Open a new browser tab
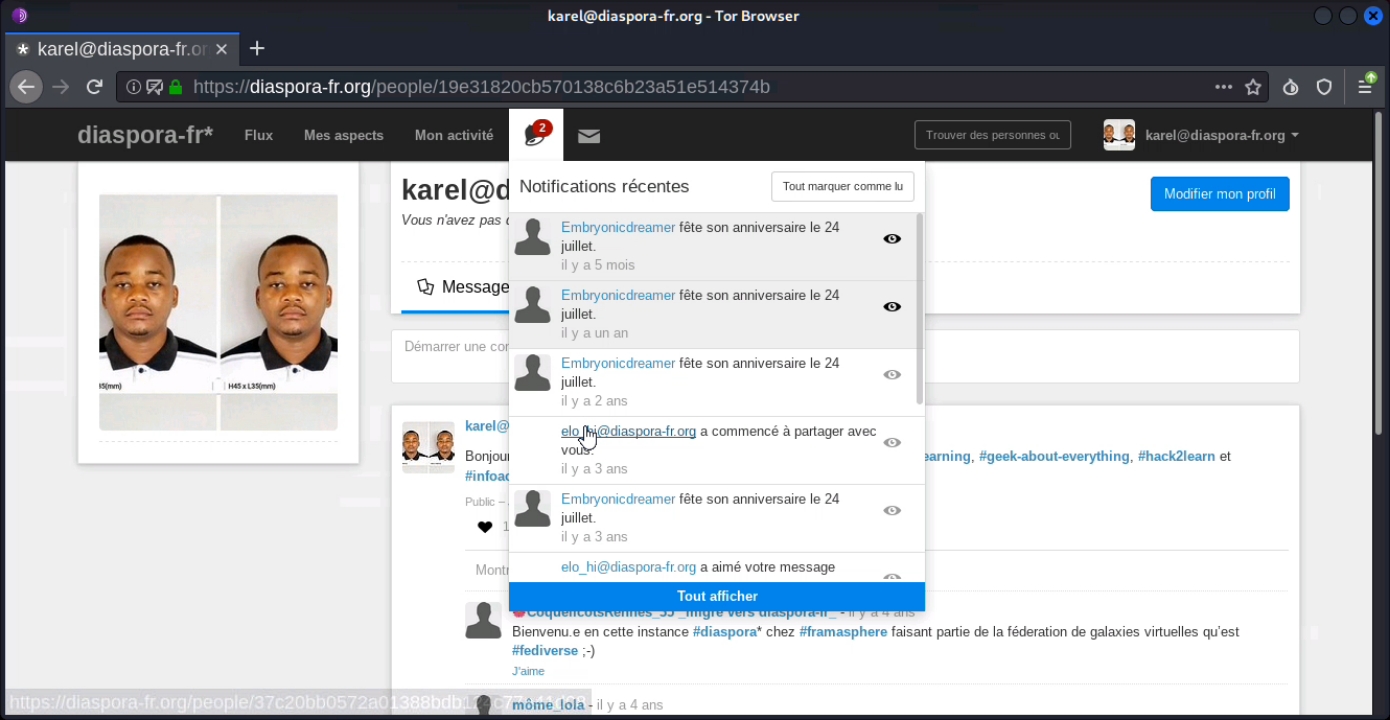This screenshot has height=720, width=1390. (x=257, y=48)
